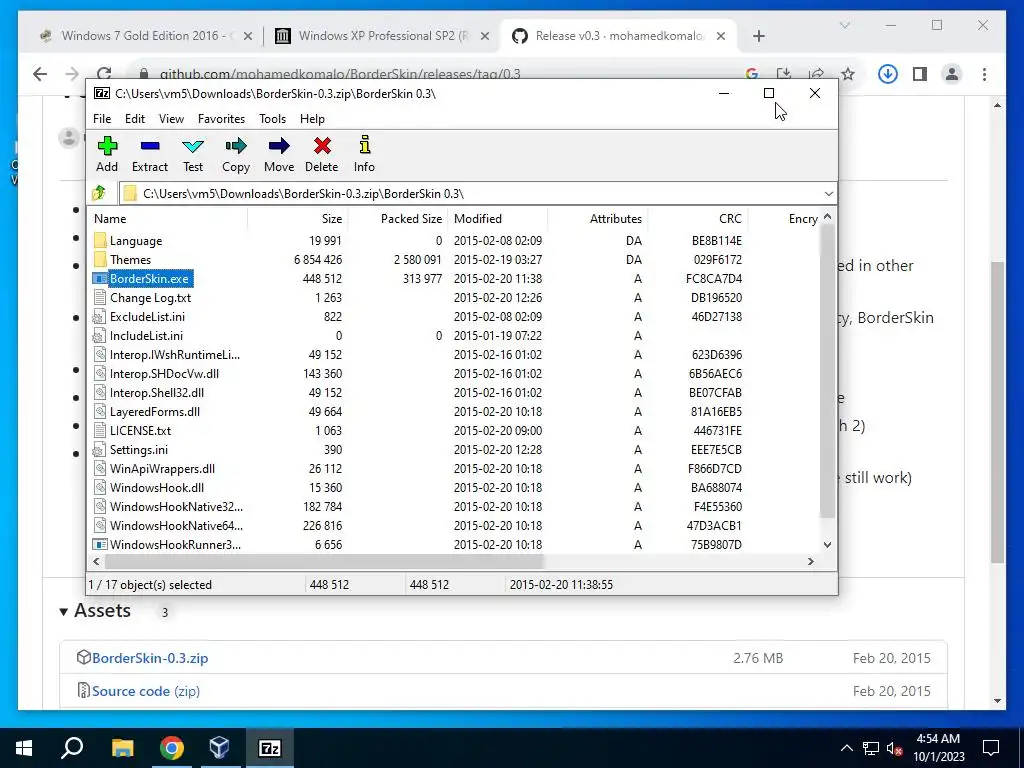Select the Themes folder icon
Image resolution: width=1024 pixels, height=768 pixels.
click(100, 259)
